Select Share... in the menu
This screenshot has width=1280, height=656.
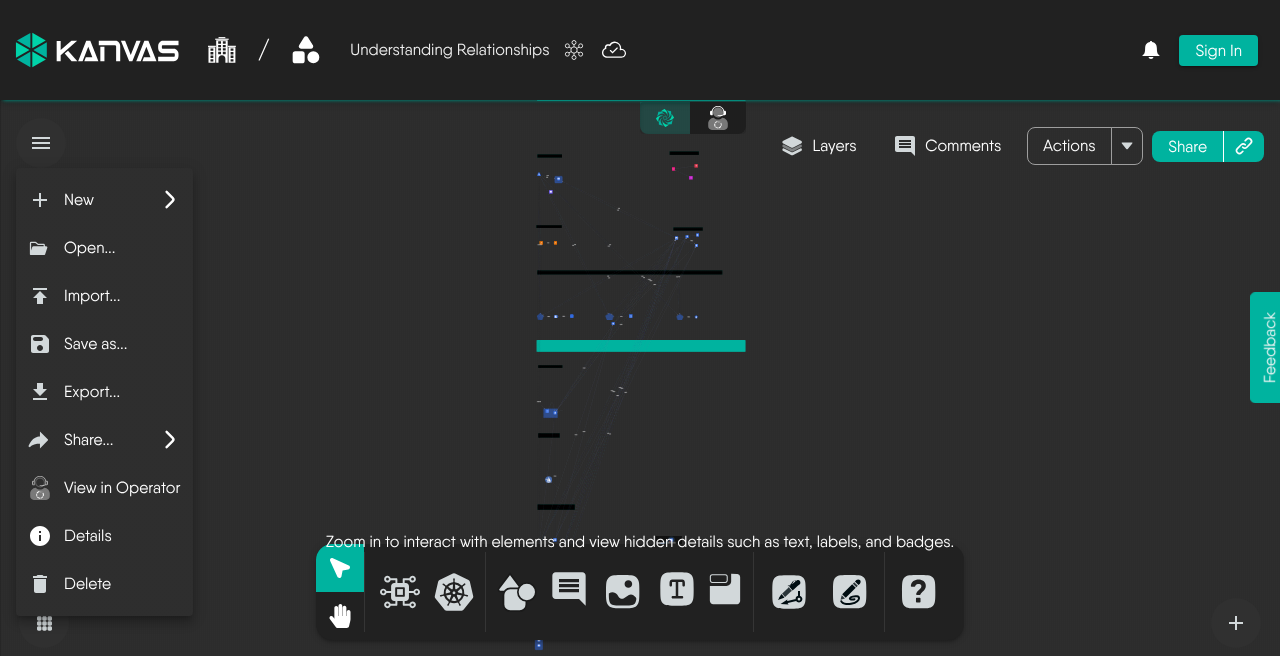pos(104,440)
